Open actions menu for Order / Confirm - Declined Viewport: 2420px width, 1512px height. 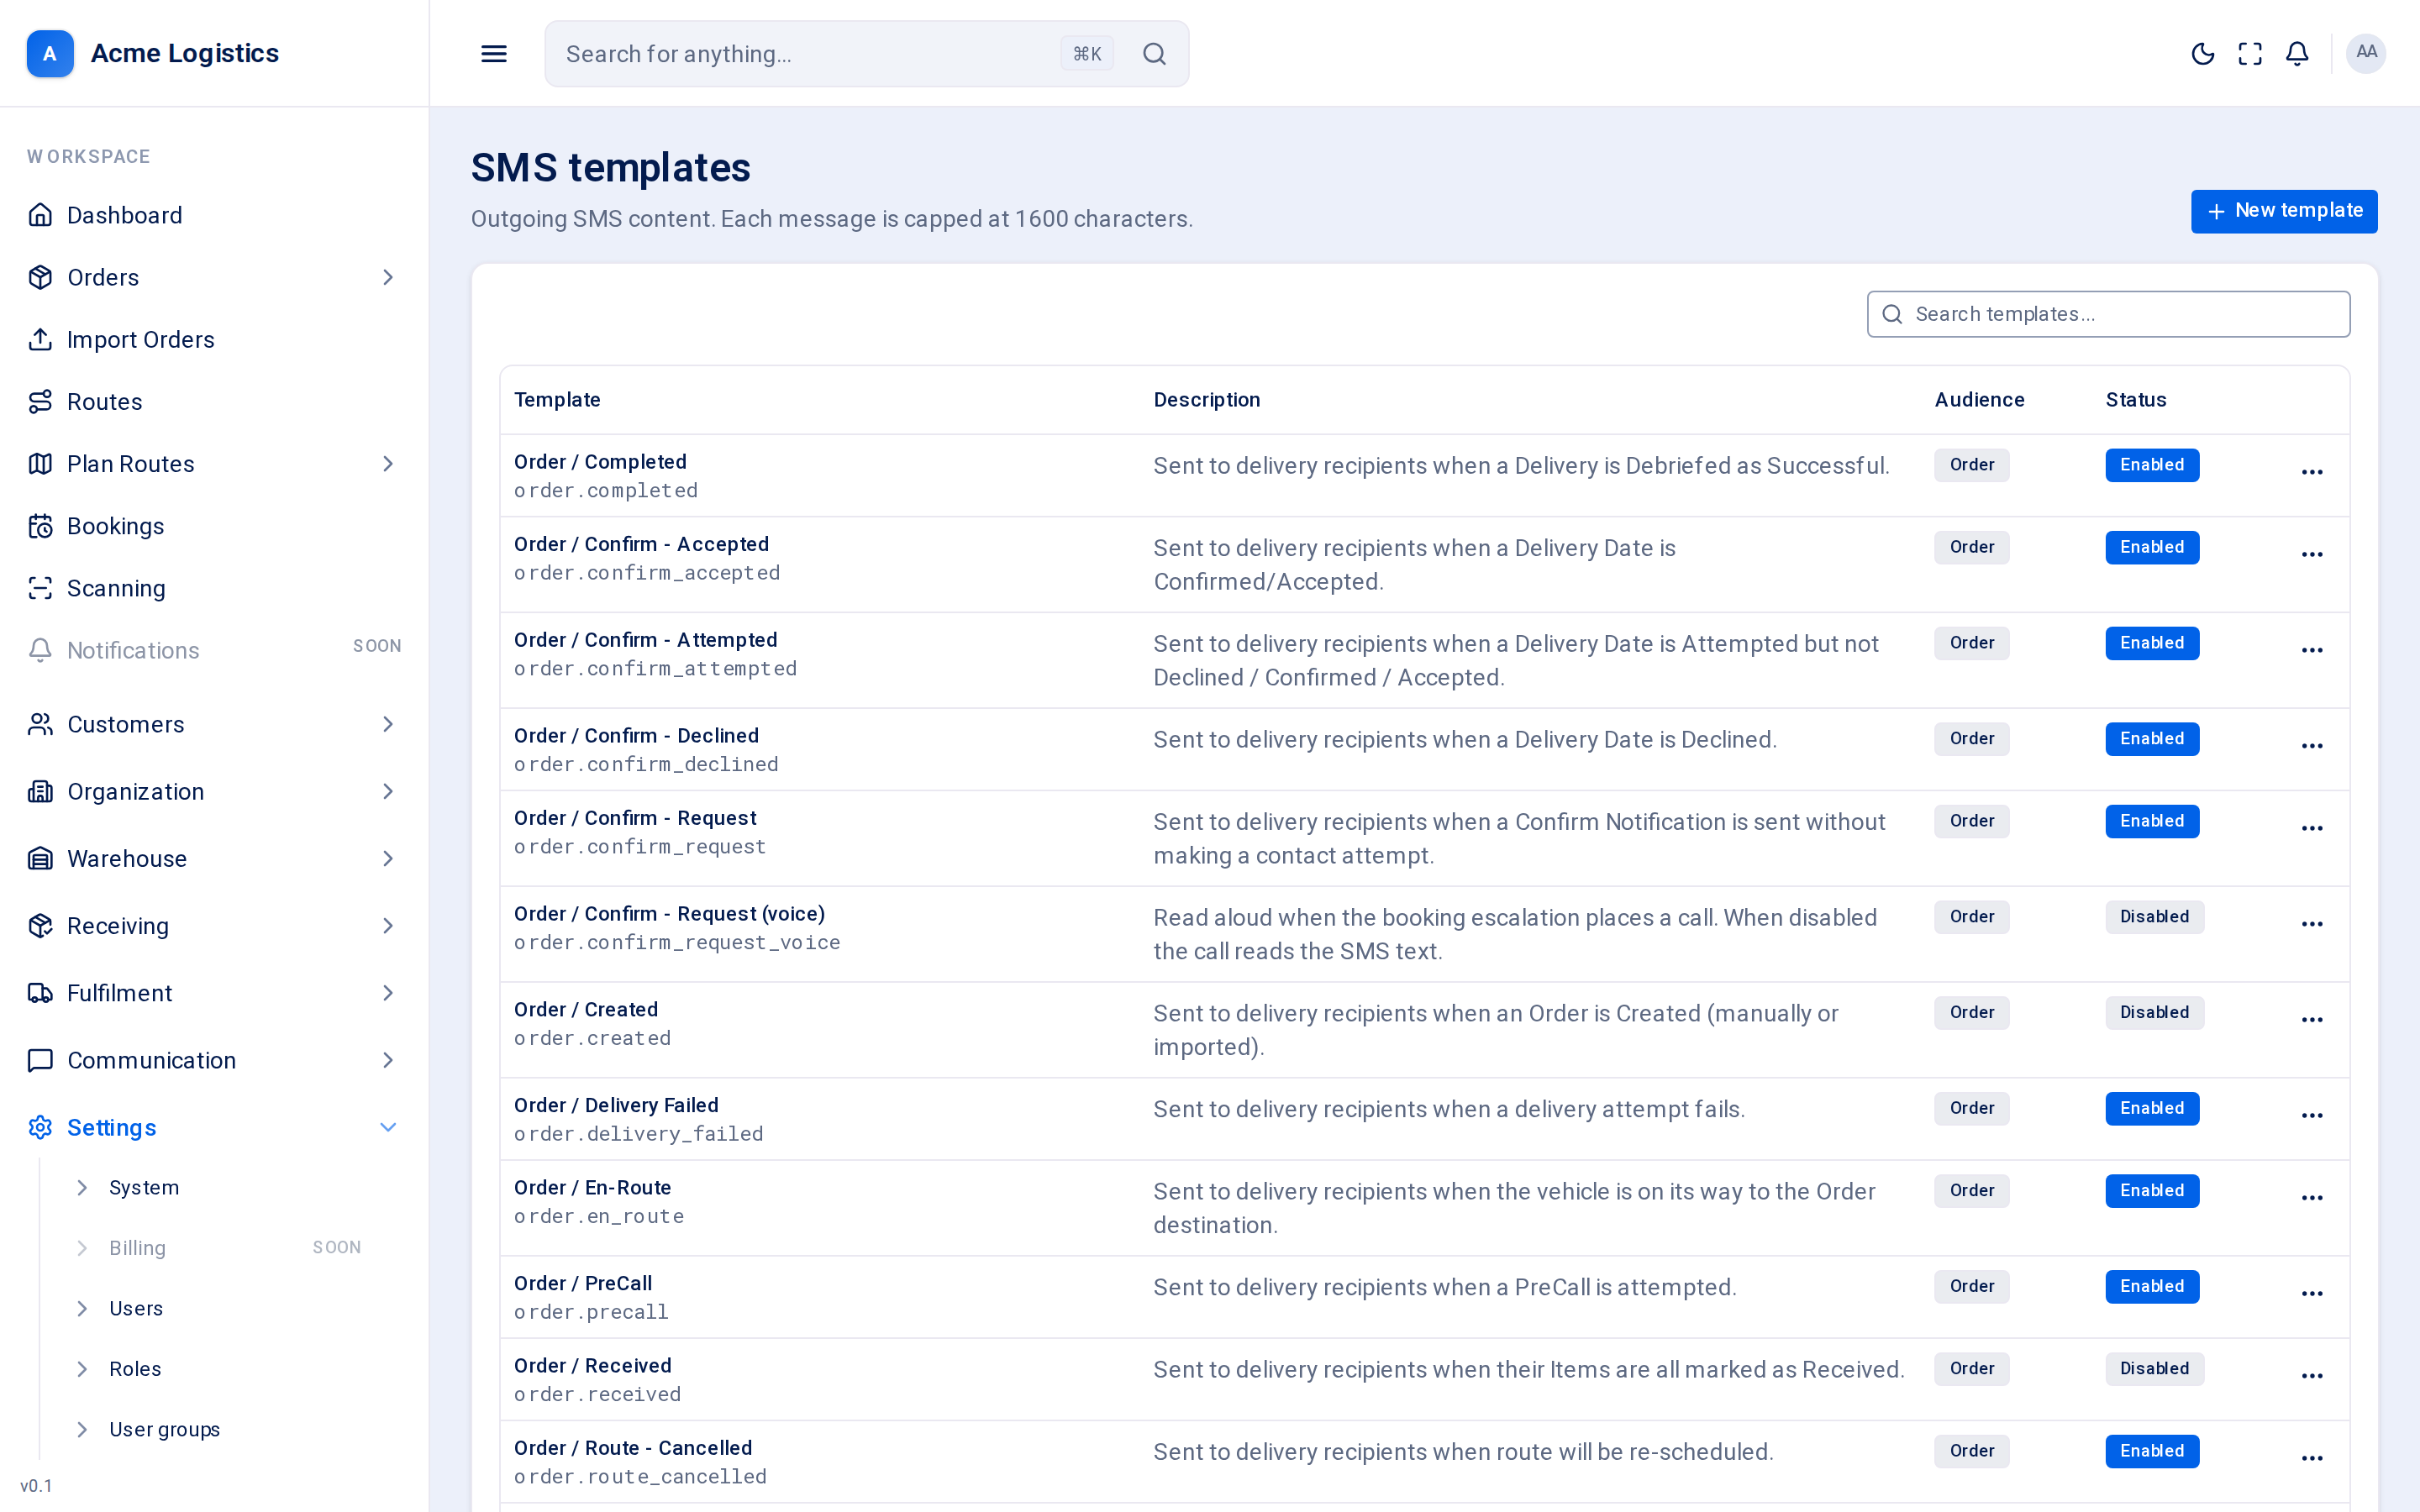(2312, 746)
